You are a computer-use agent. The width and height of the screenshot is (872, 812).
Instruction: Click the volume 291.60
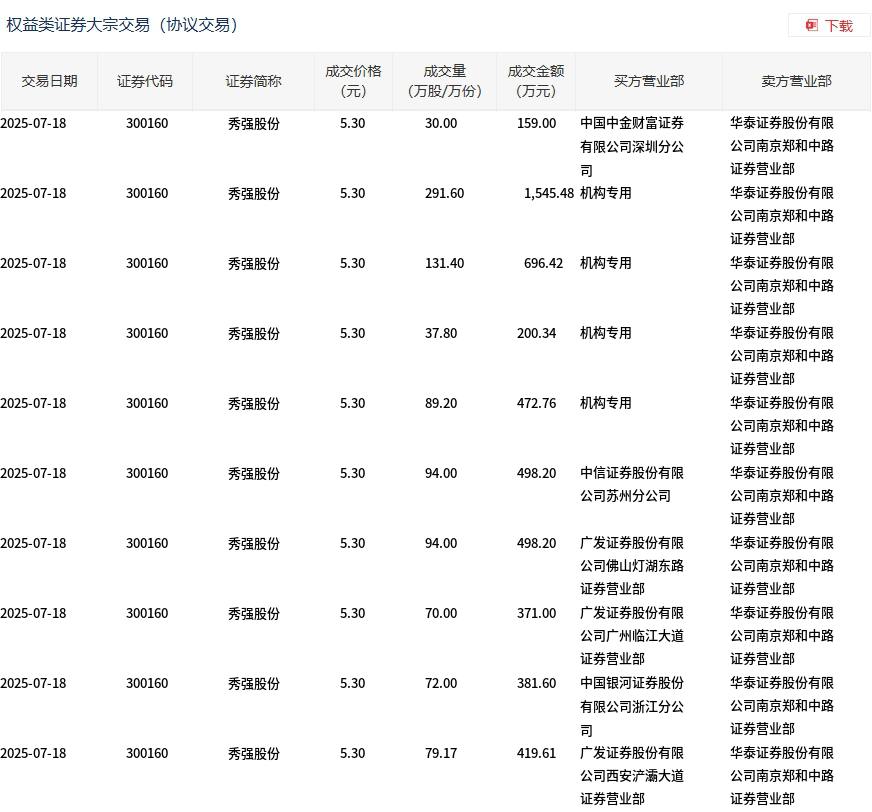pos(444,194)
